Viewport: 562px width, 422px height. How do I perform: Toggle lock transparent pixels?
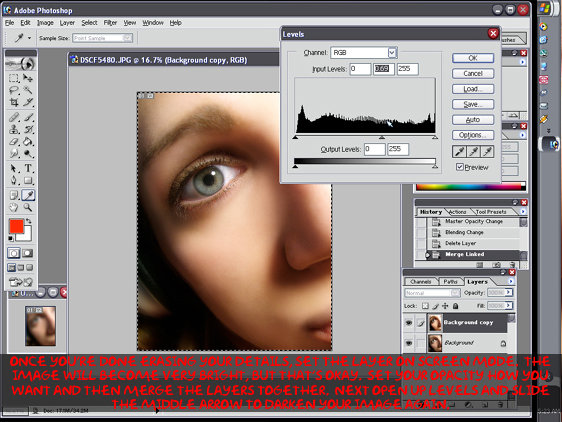coord(425,306)
